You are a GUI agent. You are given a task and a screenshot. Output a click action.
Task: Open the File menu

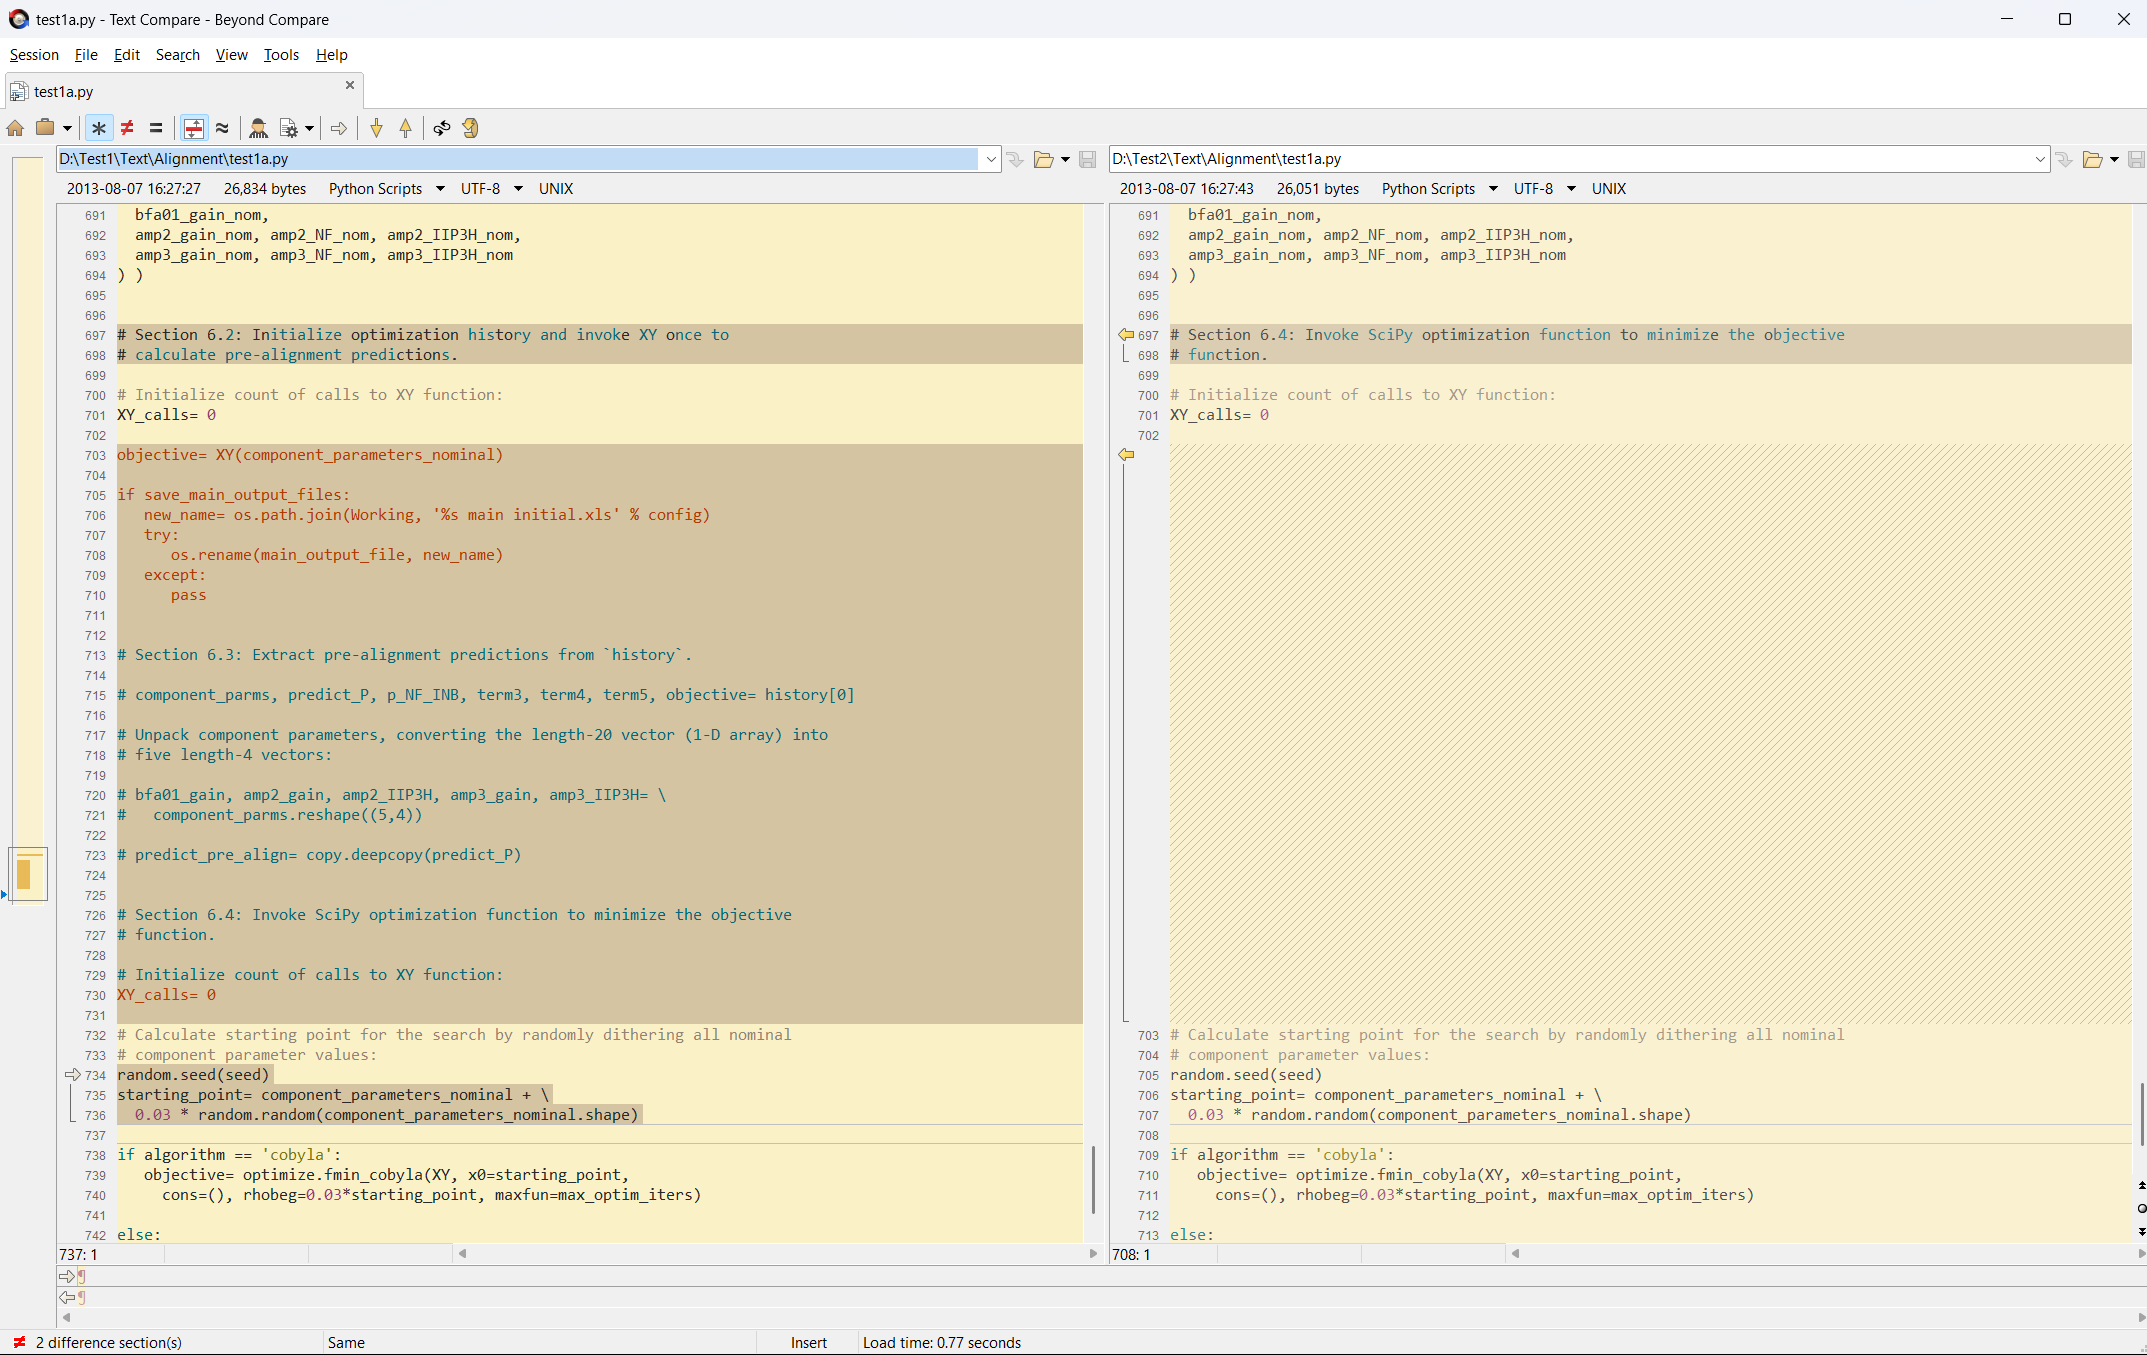[86, 55]
